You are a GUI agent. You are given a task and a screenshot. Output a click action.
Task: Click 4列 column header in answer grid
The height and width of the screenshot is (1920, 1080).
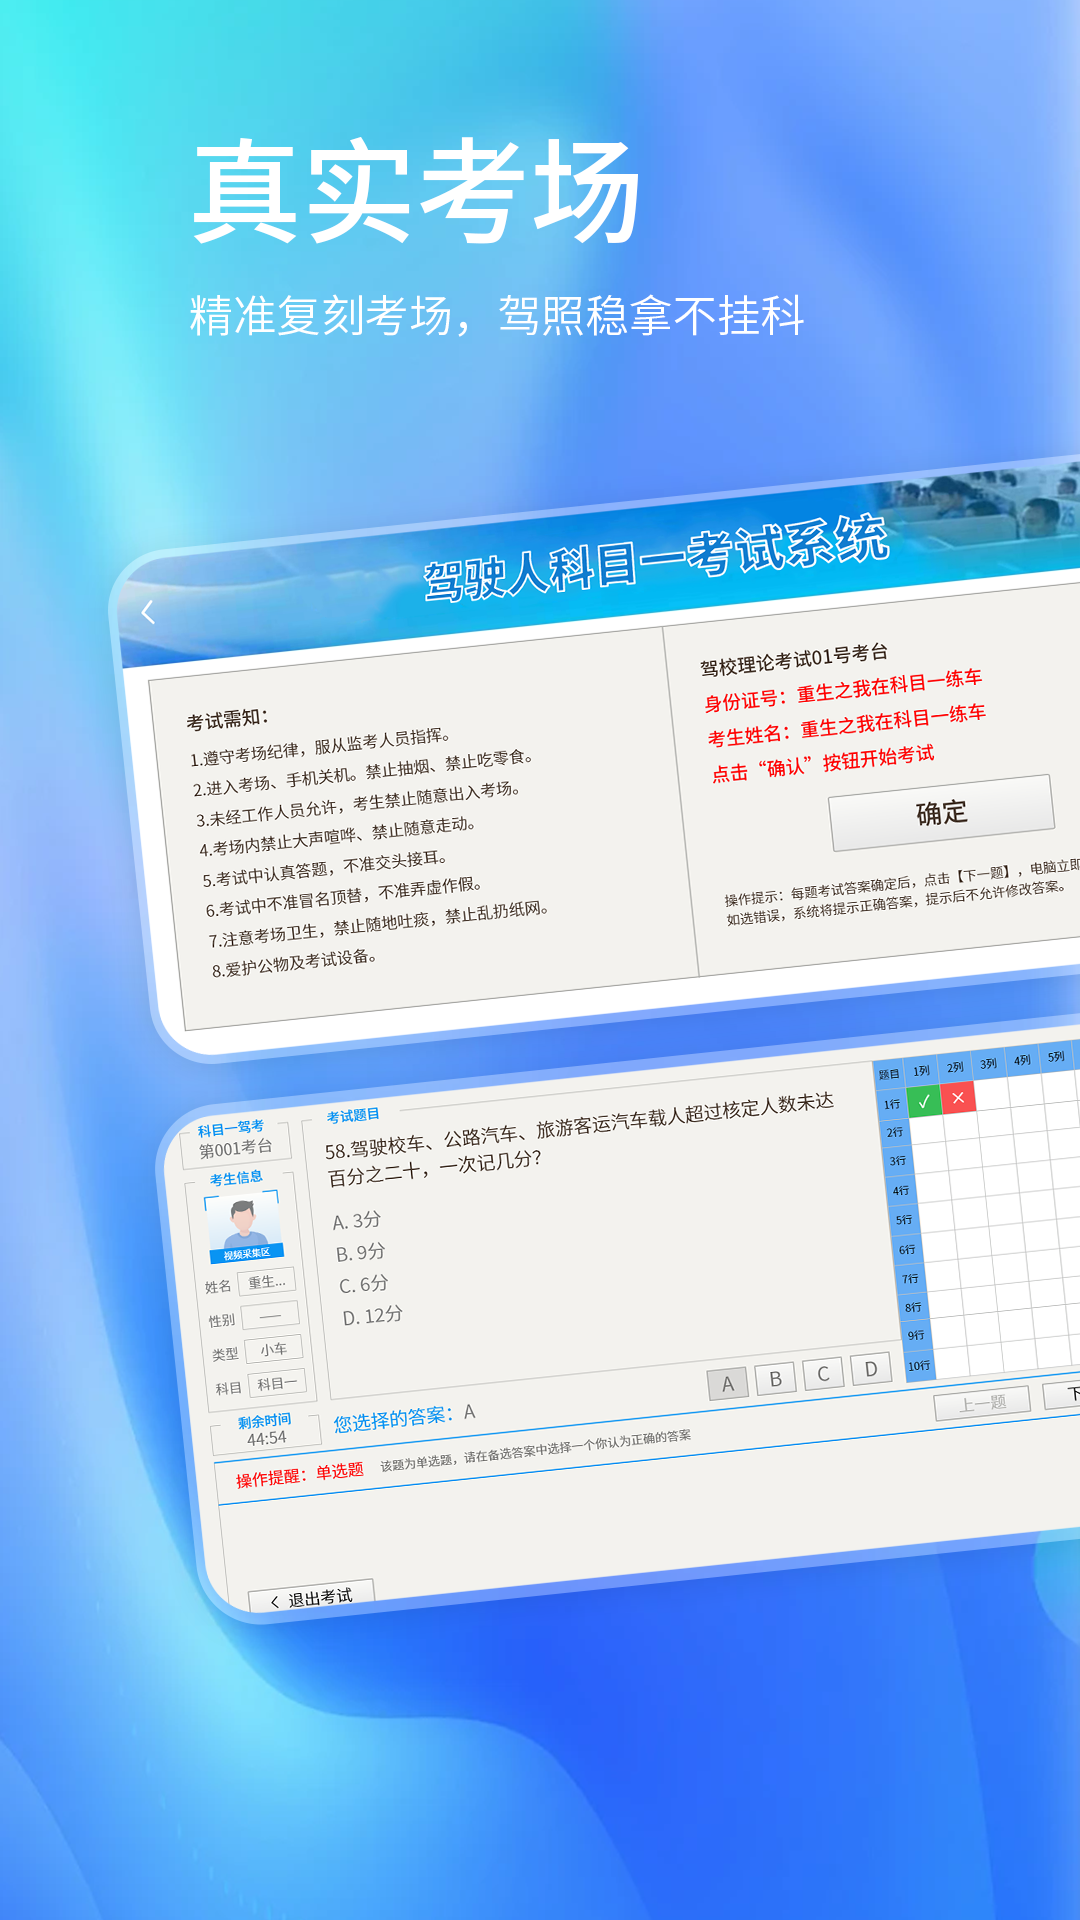pos(1022,1060)
